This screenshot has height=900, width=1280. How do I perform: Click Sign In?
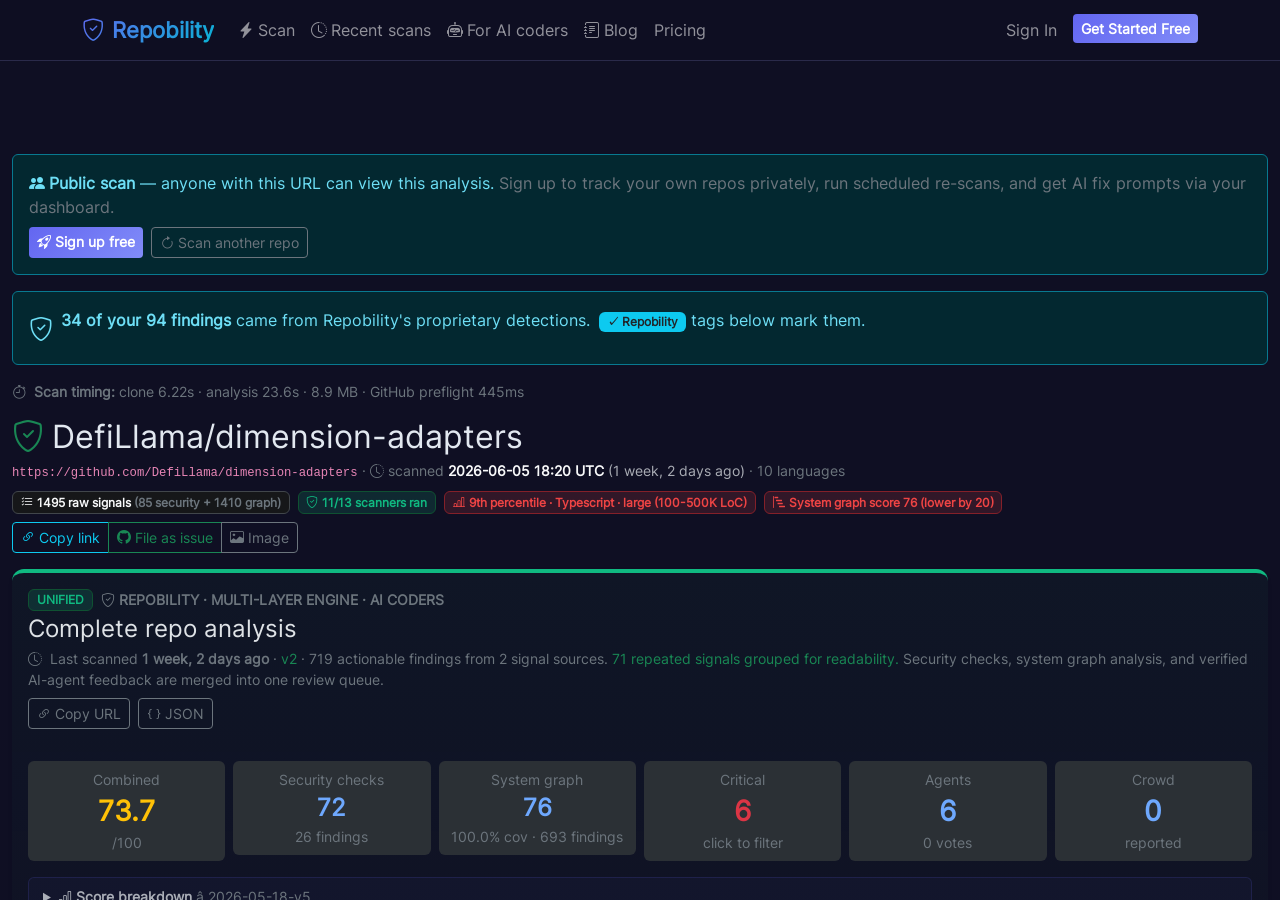tap(1031, 30)
